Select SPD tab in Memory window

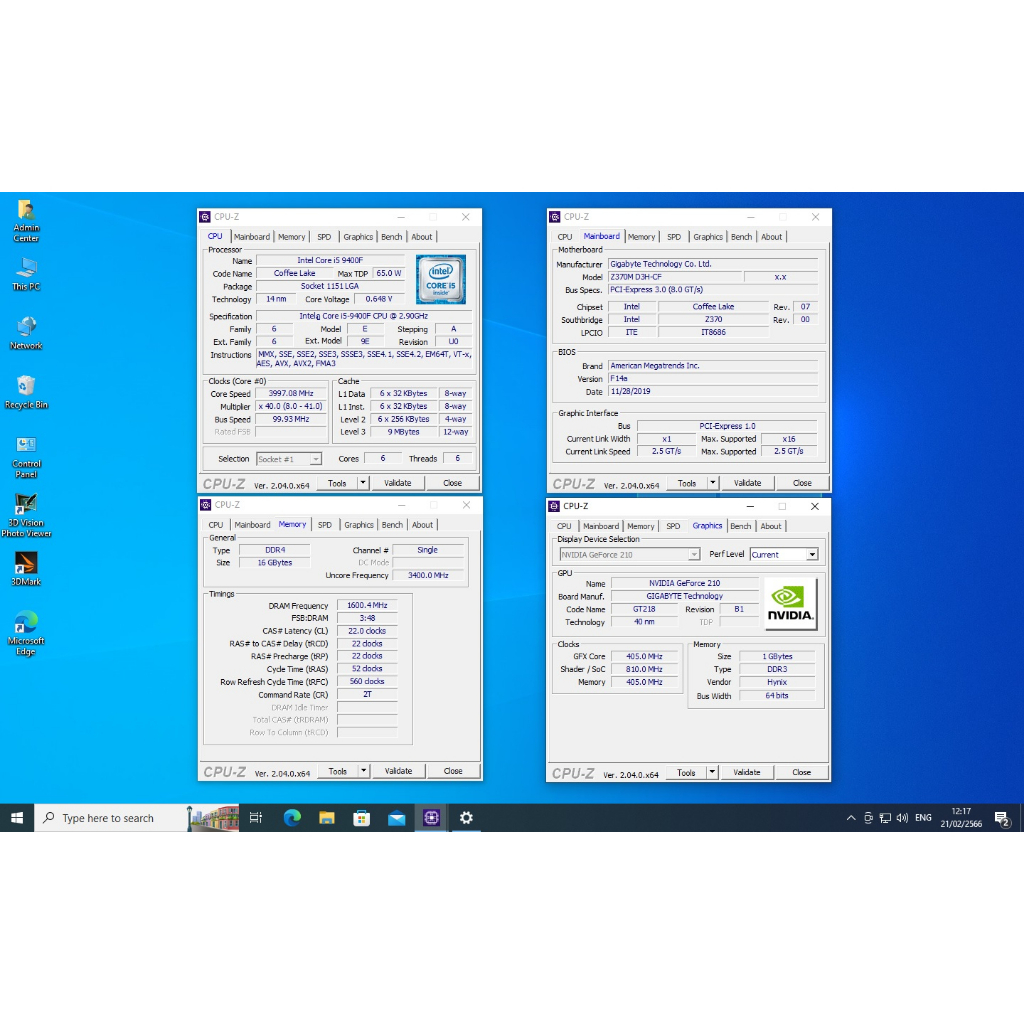pos(325,525)
